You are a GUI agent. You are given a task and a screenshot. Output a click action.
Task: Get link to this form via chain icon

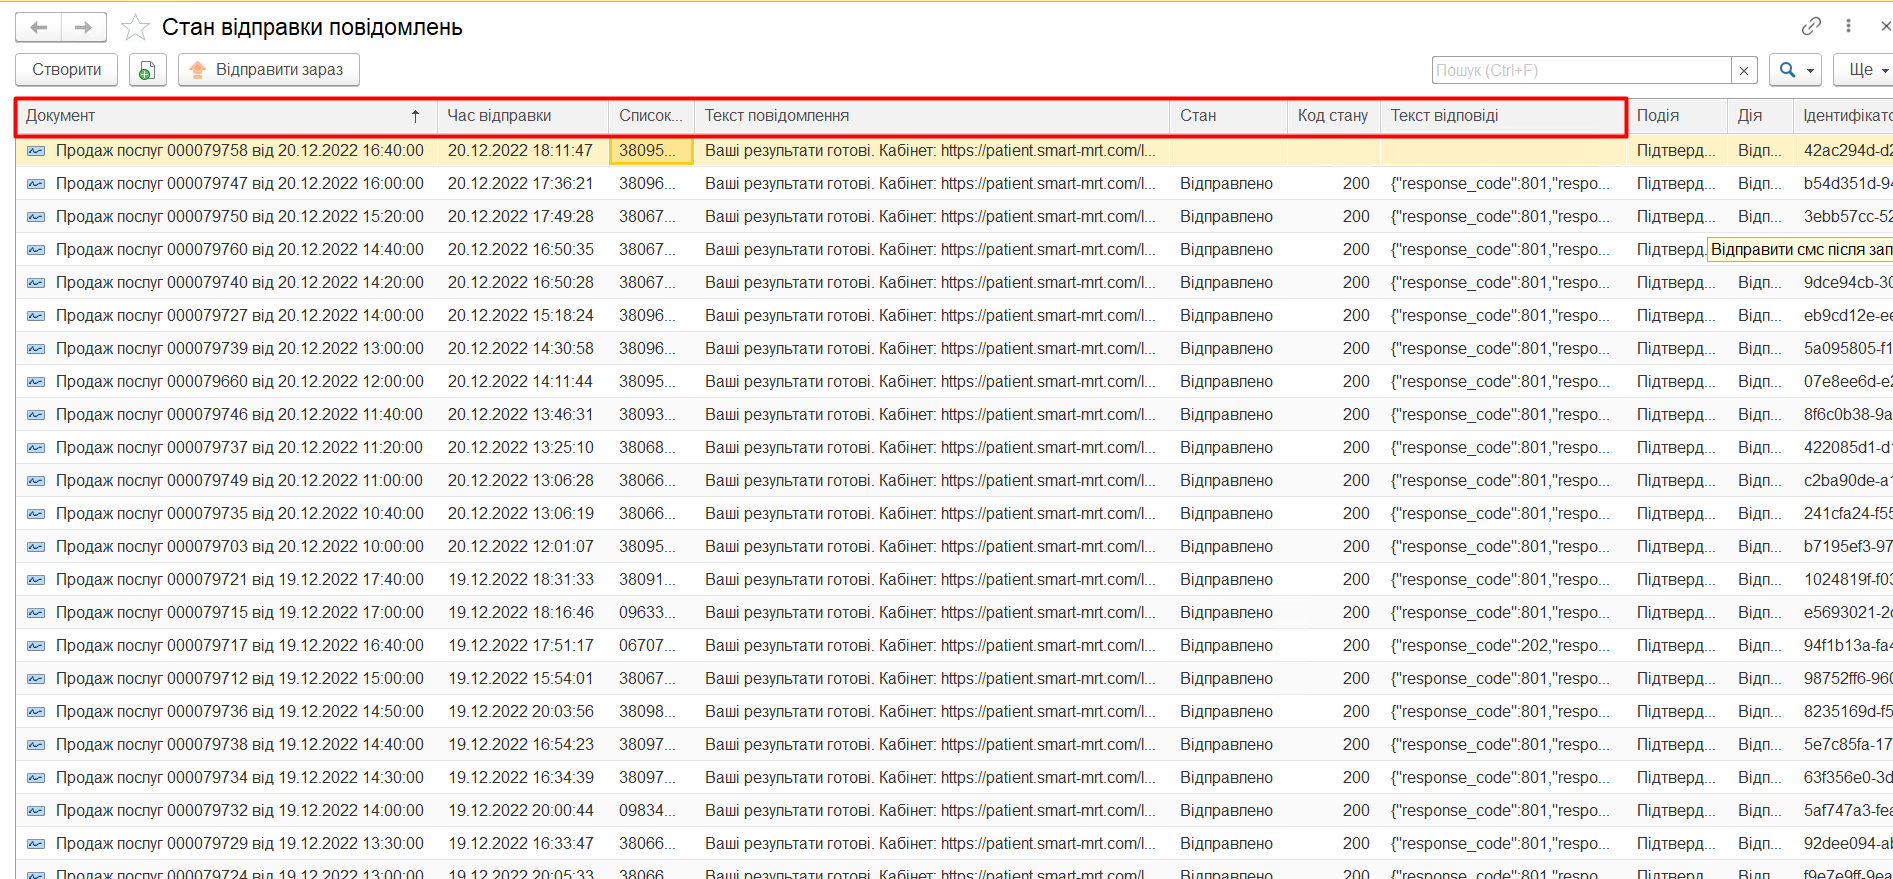pos(1811,26)
